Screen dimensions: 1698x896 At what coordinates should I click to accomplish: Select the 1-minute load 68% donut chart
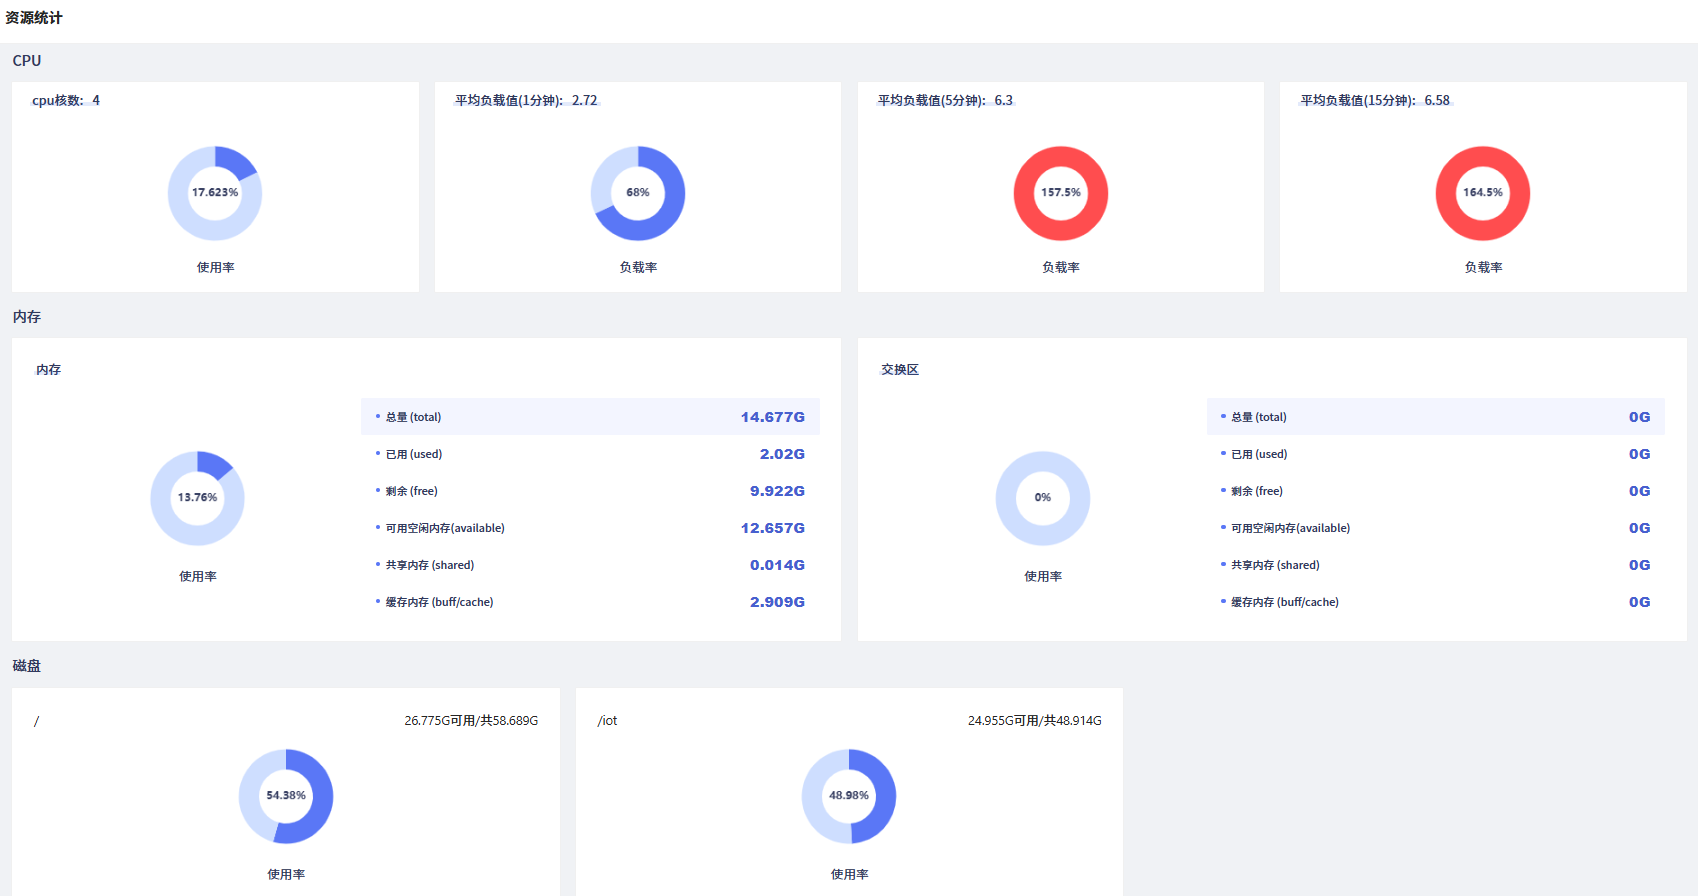pos(638,193)
